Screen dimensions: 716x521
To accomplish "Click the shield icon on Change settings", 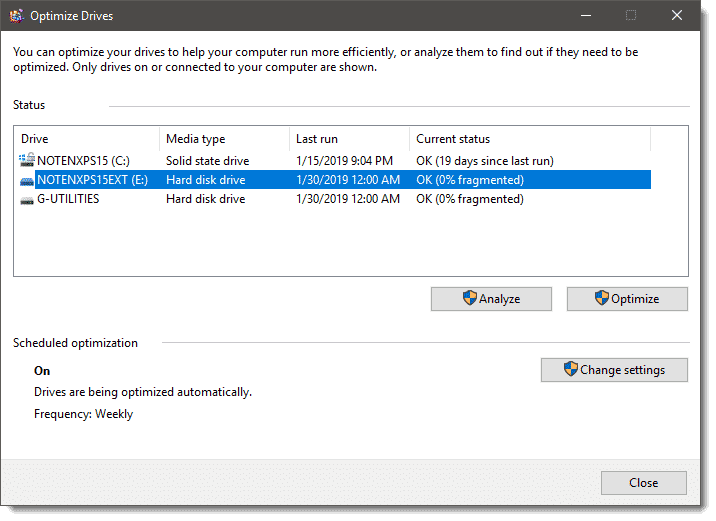I will click(x=570, y=370).
